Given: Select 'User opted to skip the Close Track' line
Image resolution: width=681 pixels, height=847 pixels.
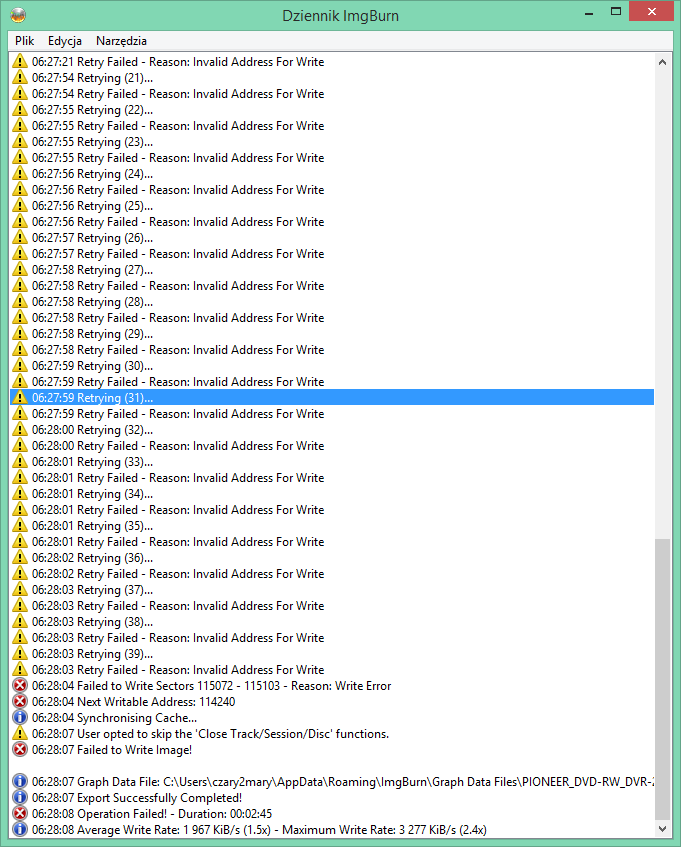Looking at the screenshot, I should pos(332,734).
